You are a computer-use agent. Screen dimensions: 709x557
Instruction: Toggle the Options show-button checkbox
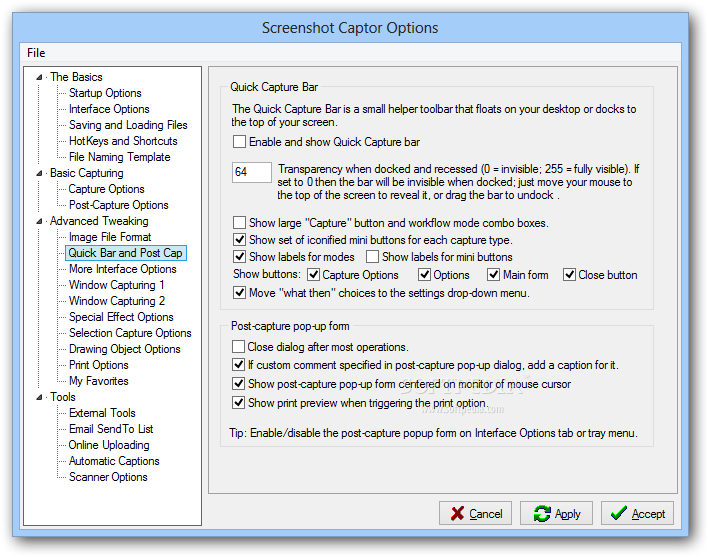[424, 274]
